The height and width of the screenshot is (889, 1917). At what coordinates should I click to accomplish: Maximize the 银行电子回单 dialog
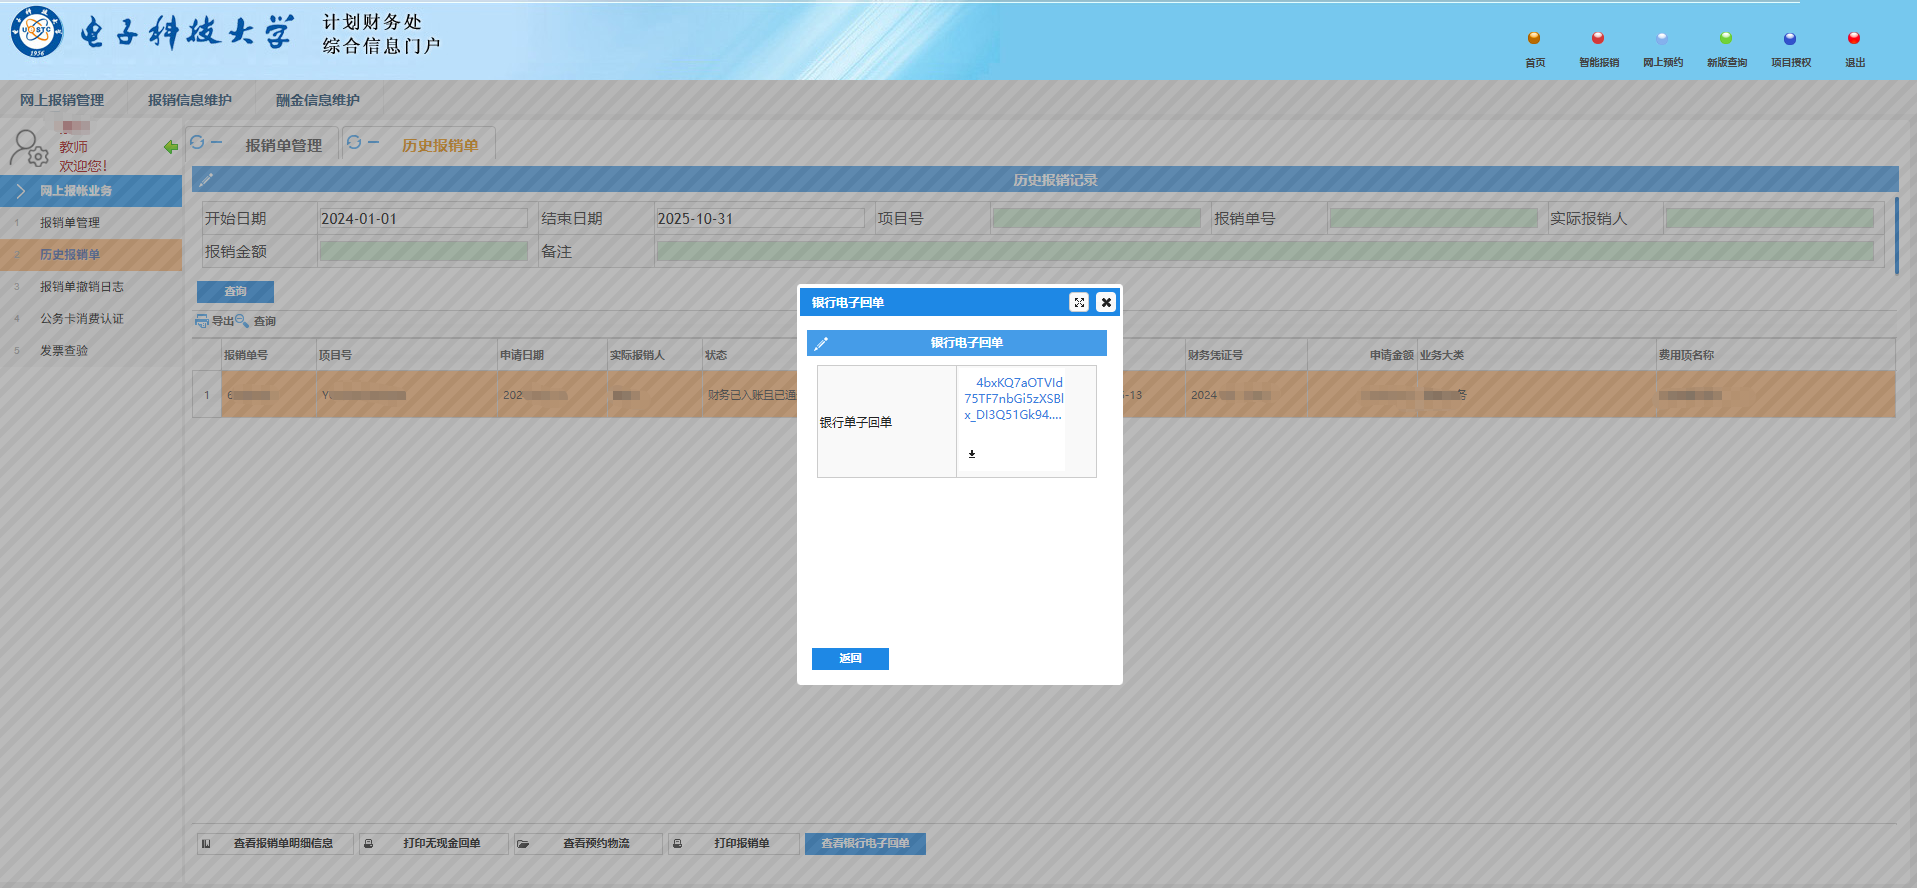[1079, 302]
